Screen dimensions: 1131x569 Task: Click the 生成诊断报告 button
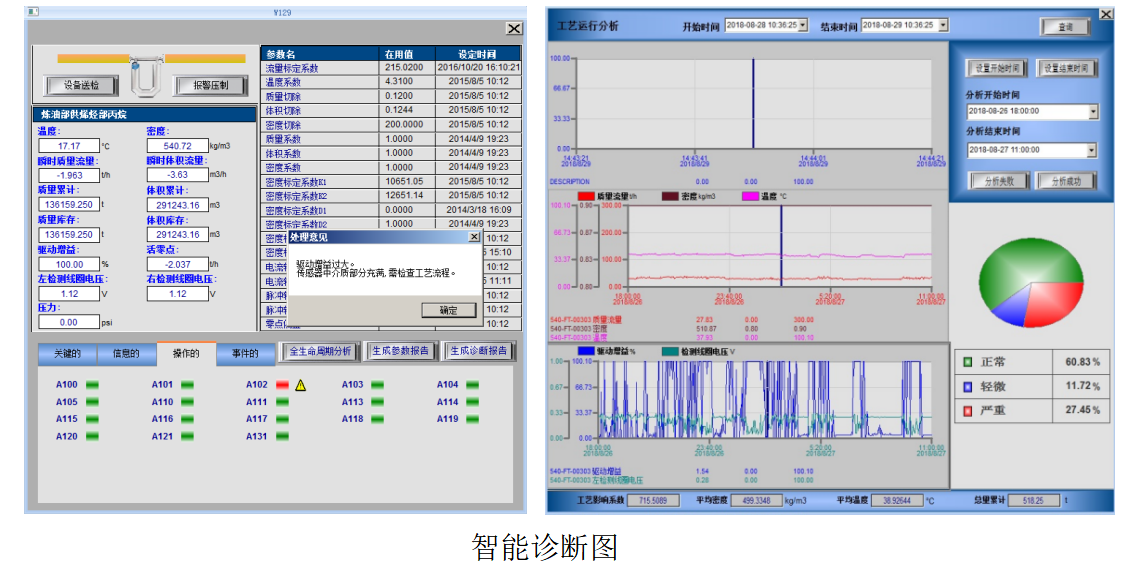477,352
